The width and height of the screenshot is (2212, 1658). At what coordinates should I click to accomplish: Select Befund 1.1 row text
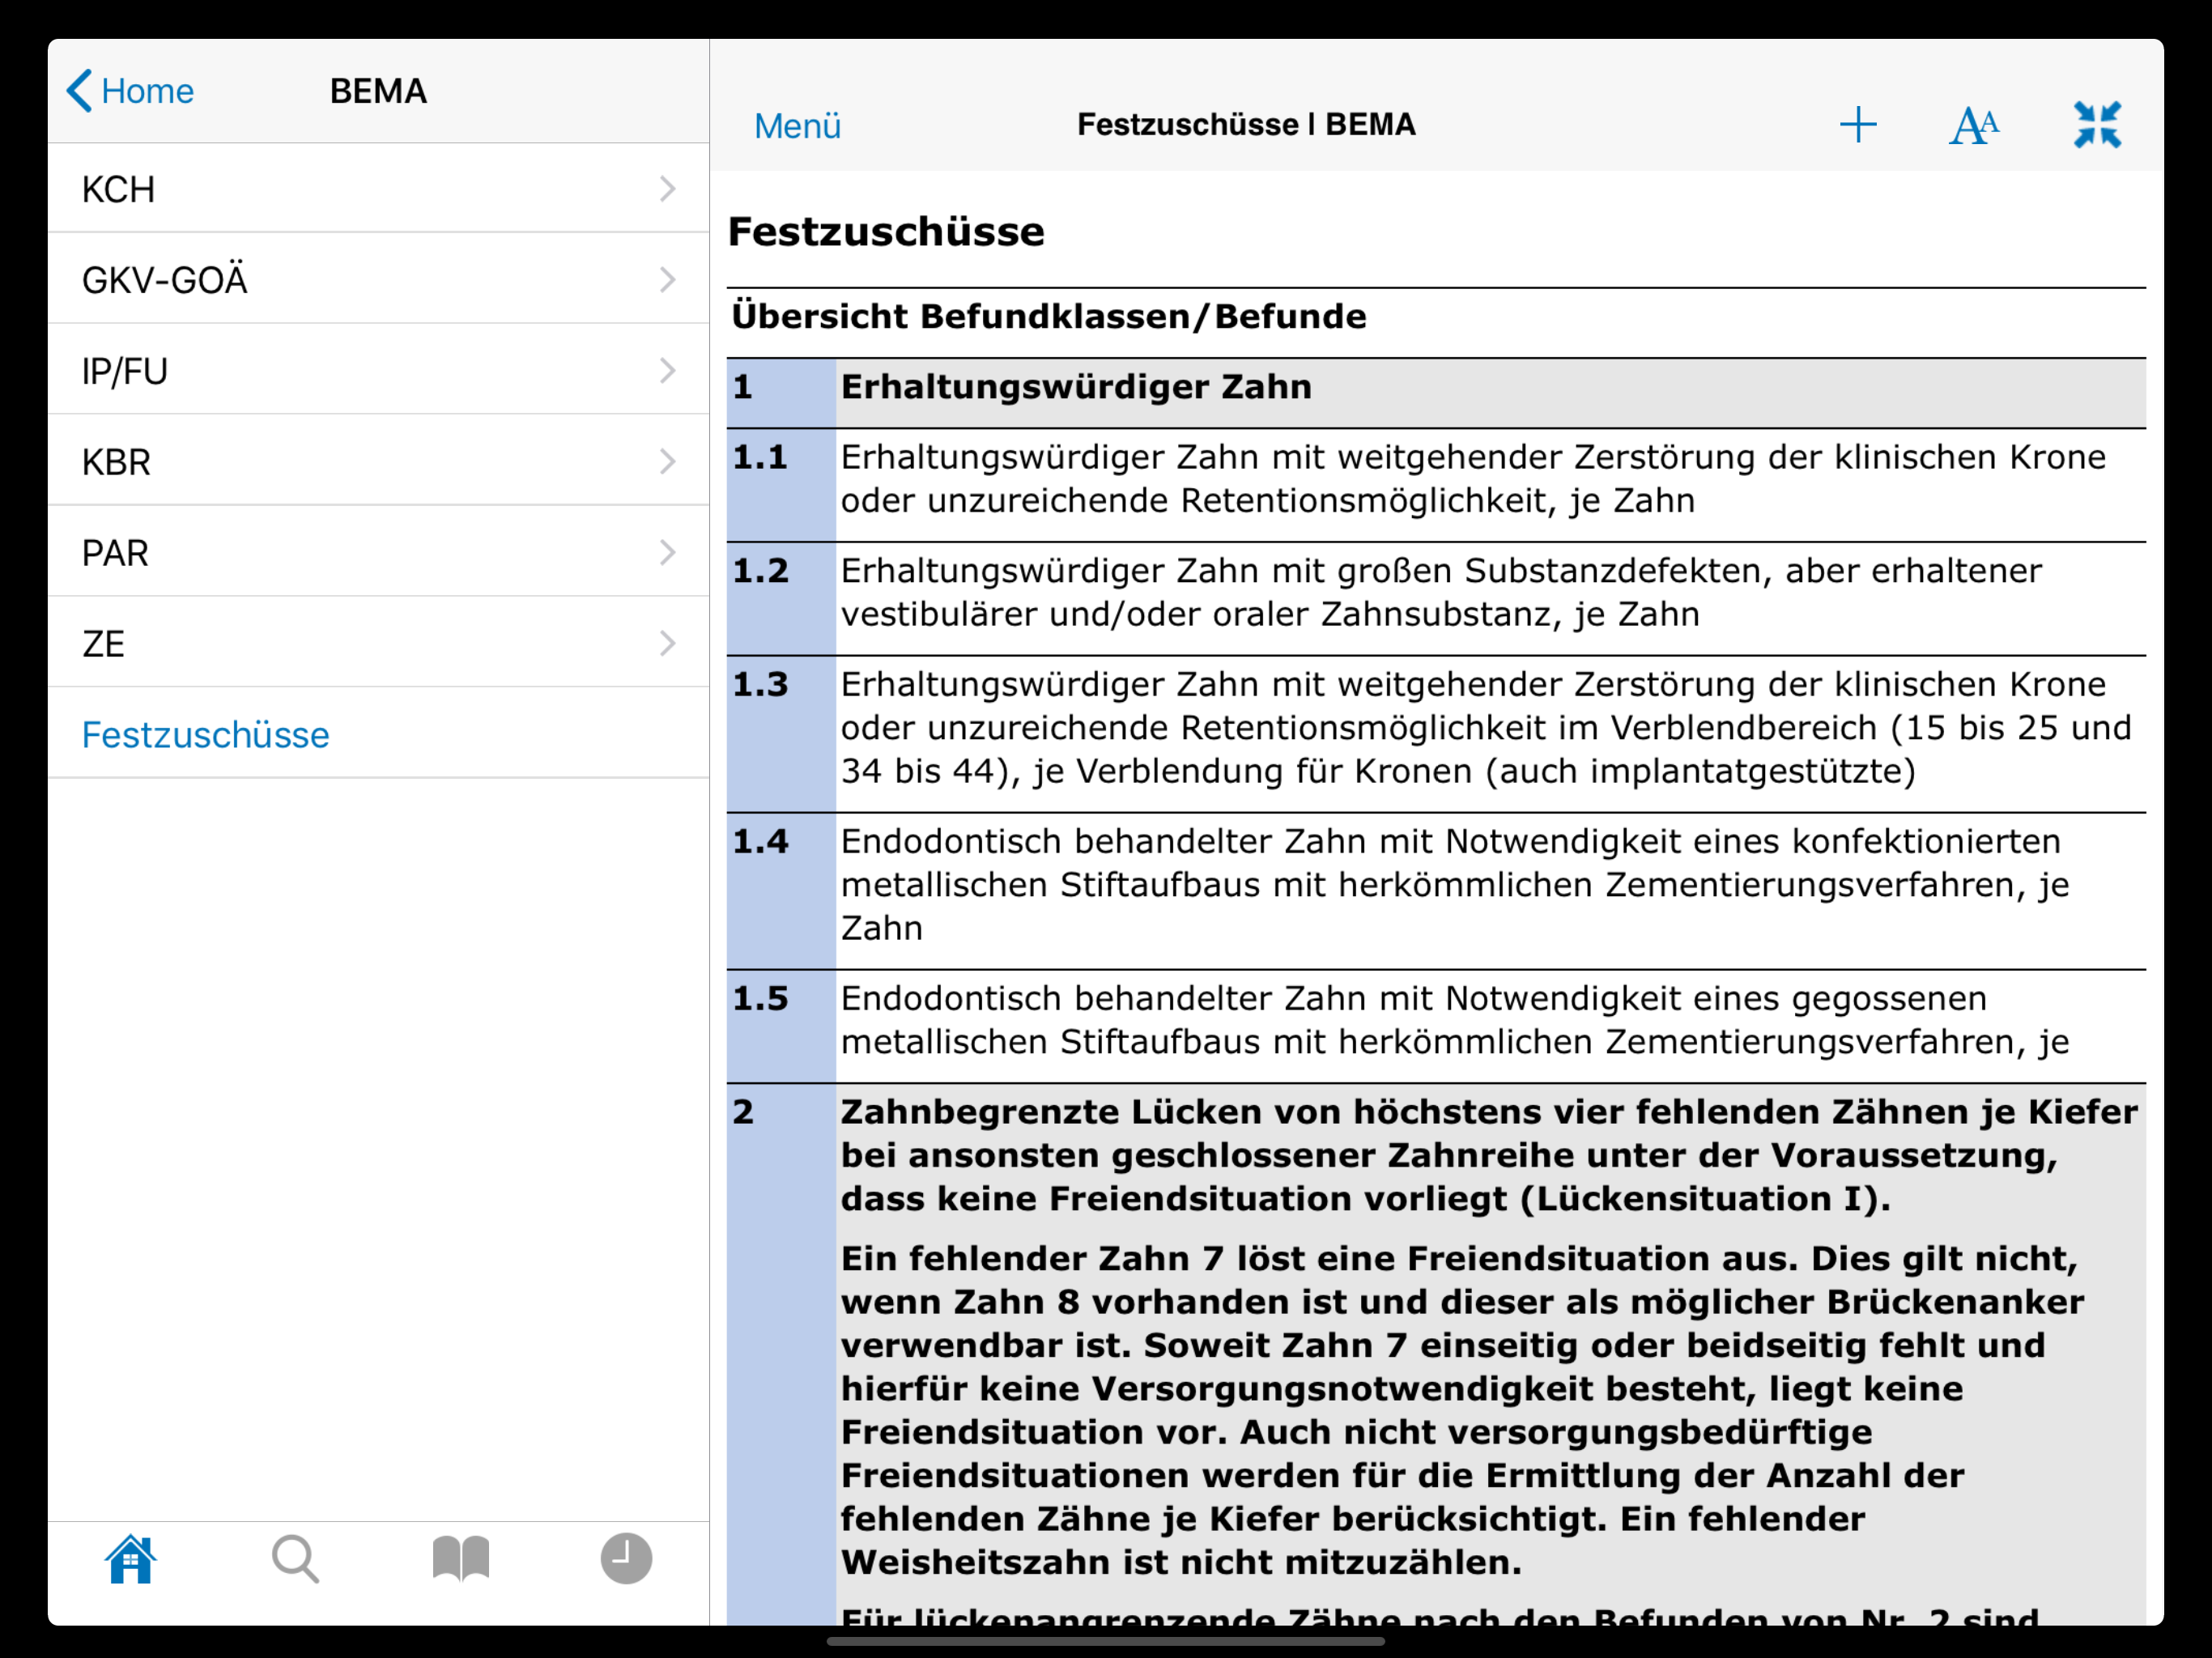[1472, 478]
